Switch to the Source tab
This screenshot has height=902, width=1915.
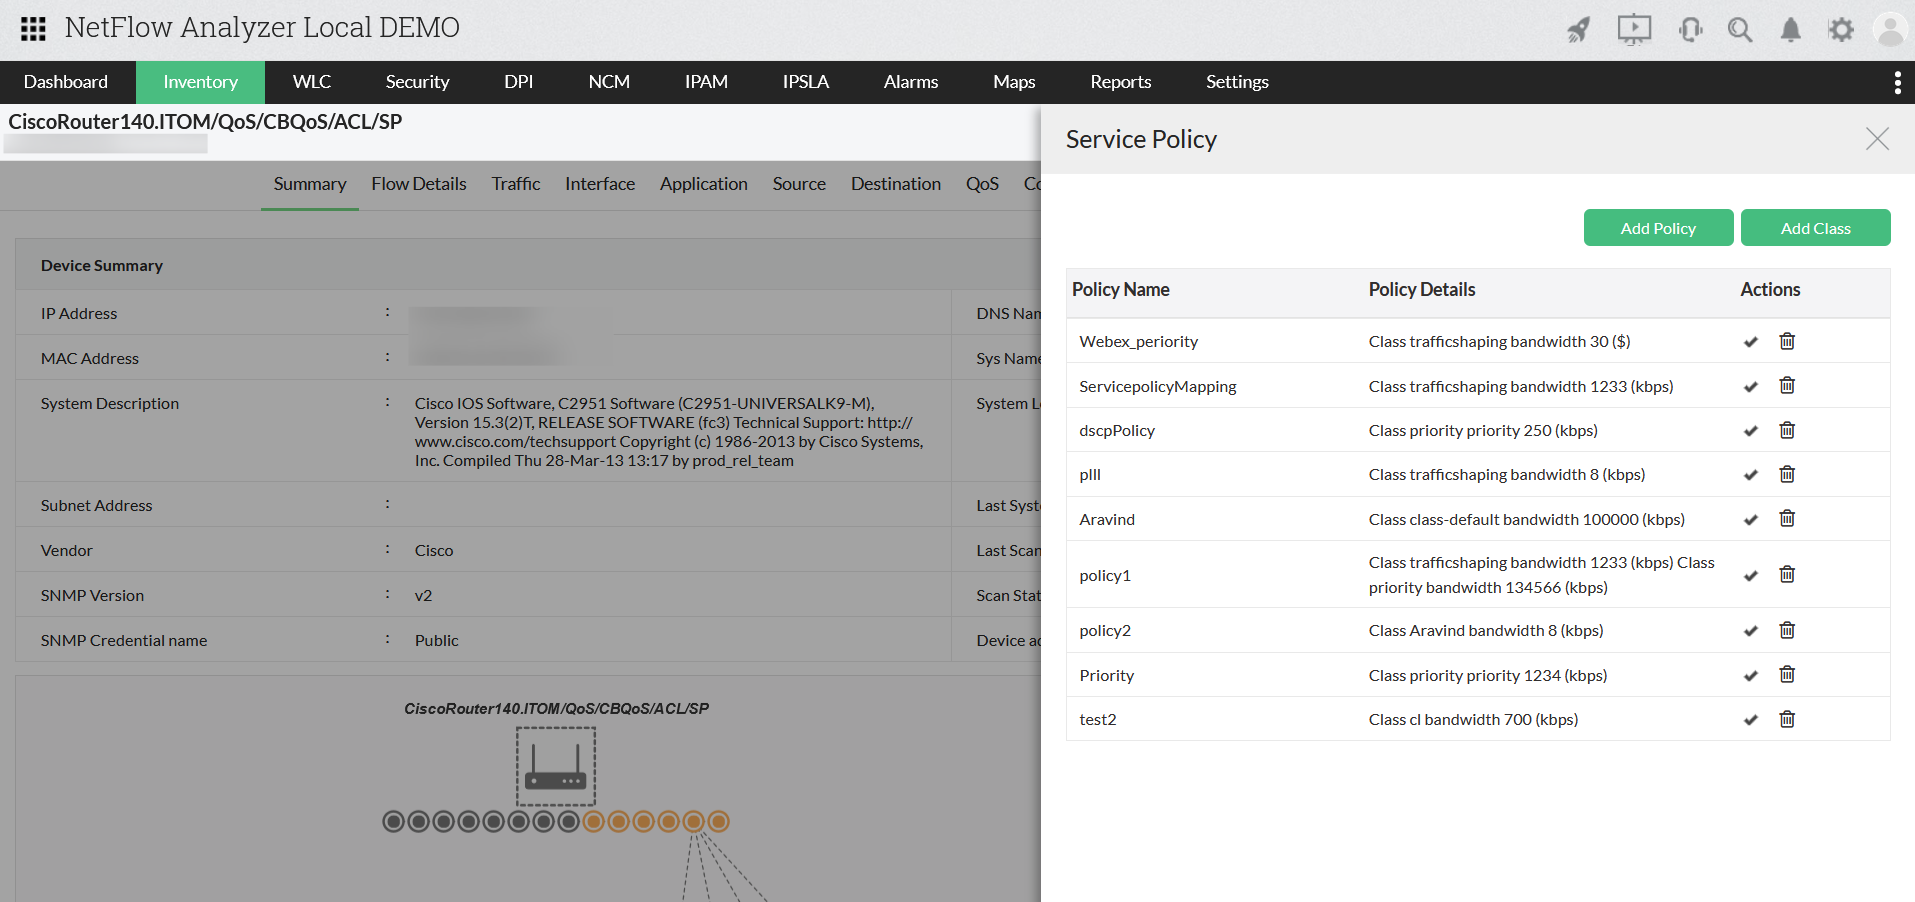pyautogui.click(x=799, y=184)
